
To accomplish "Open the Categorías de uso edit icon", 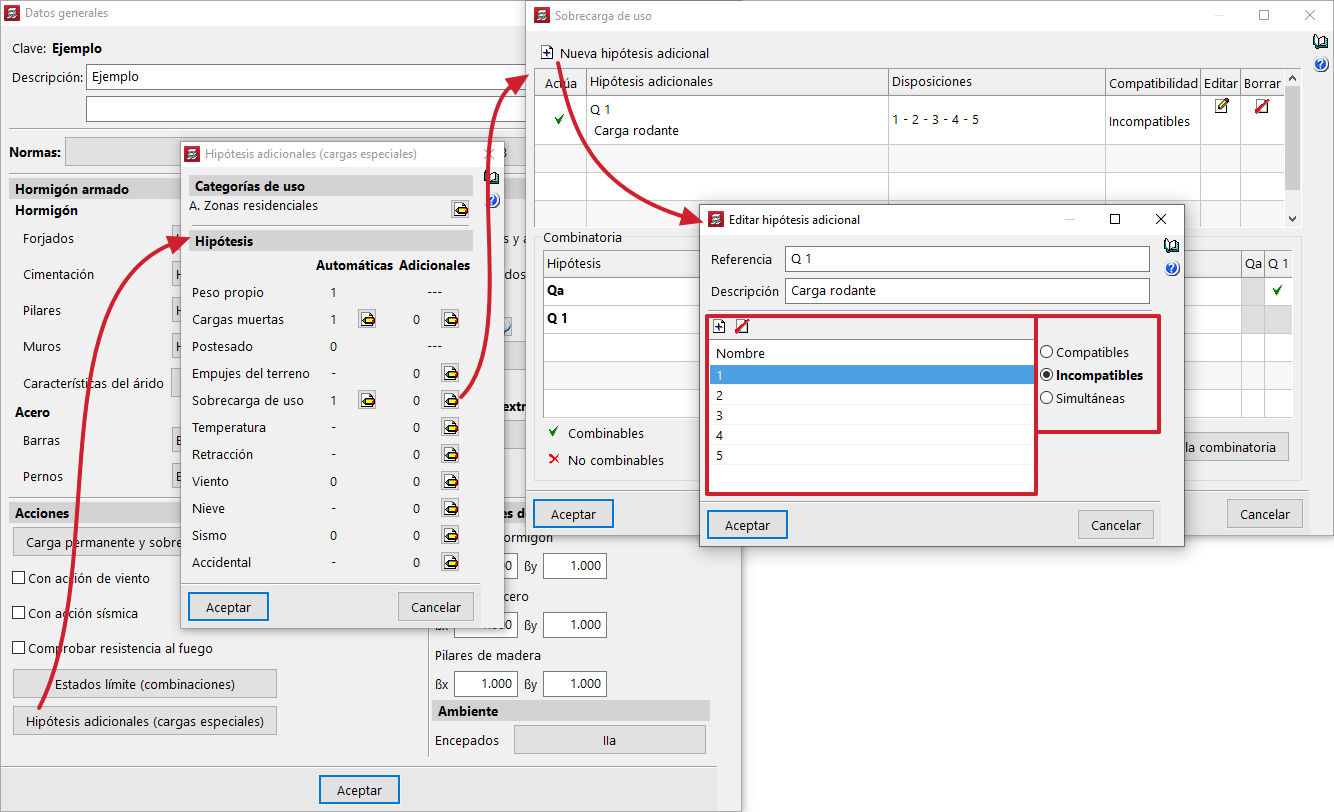I will pos(460,209).
